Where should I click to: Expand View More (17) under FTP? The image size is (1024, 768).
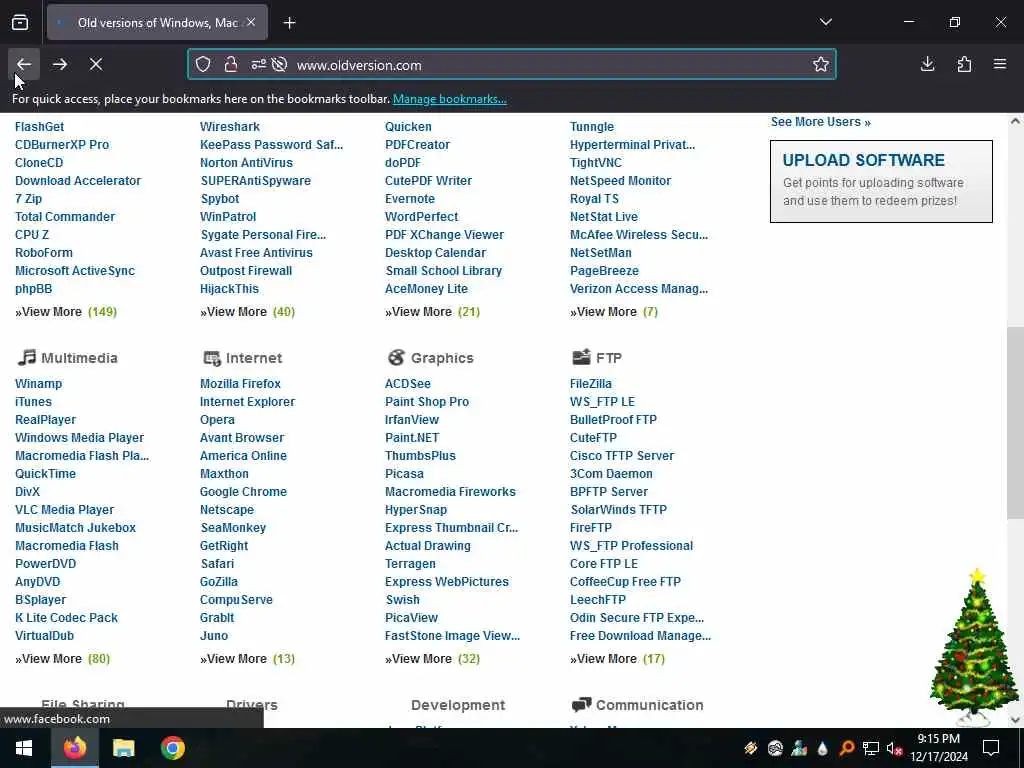point(617,659)
